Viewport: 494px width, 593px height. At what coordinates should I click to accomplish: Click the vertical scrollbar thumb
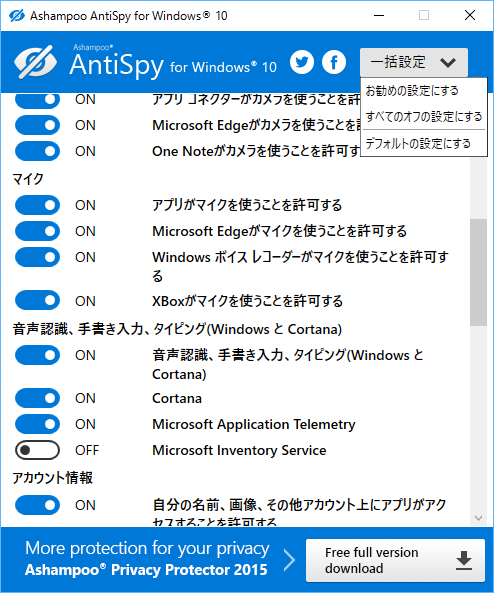(x=478, y=272)
